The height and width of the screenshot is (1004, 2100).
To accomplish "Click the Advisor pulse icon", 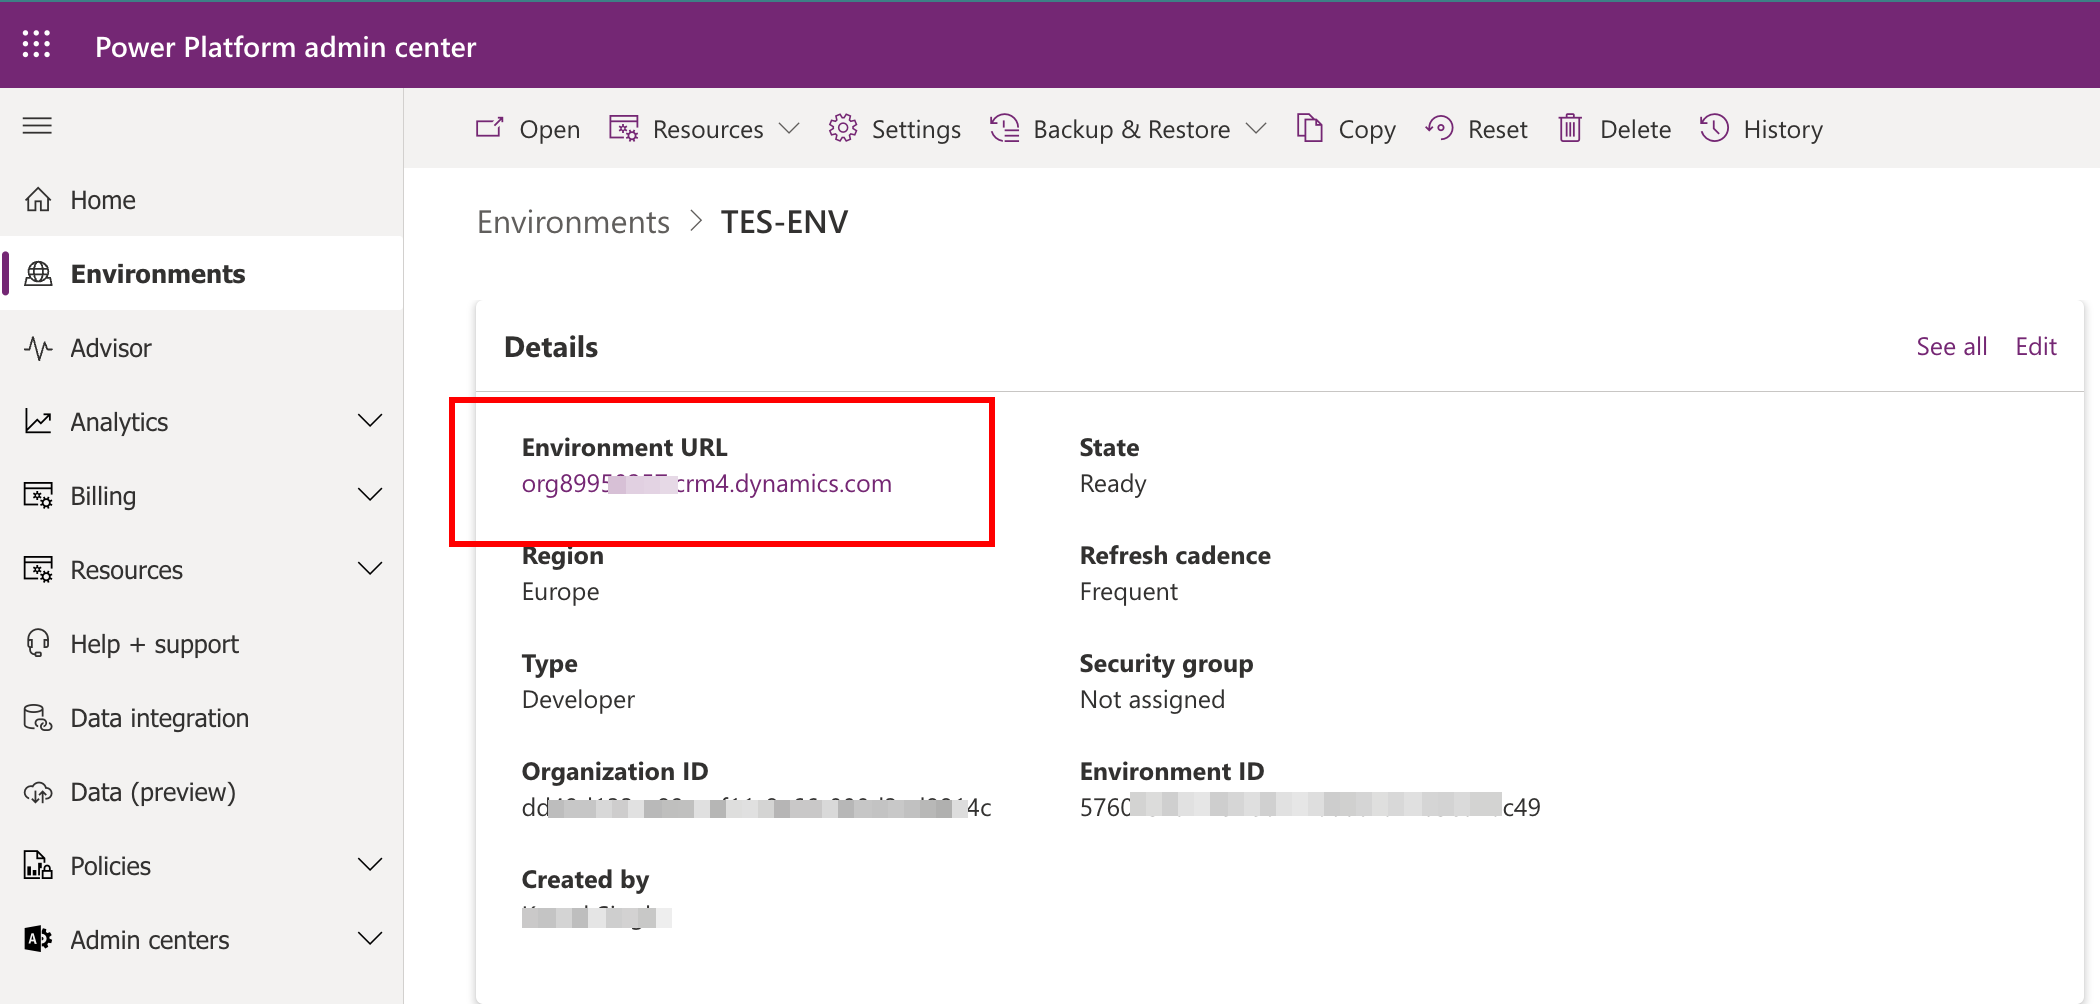I will coord(38,348).
